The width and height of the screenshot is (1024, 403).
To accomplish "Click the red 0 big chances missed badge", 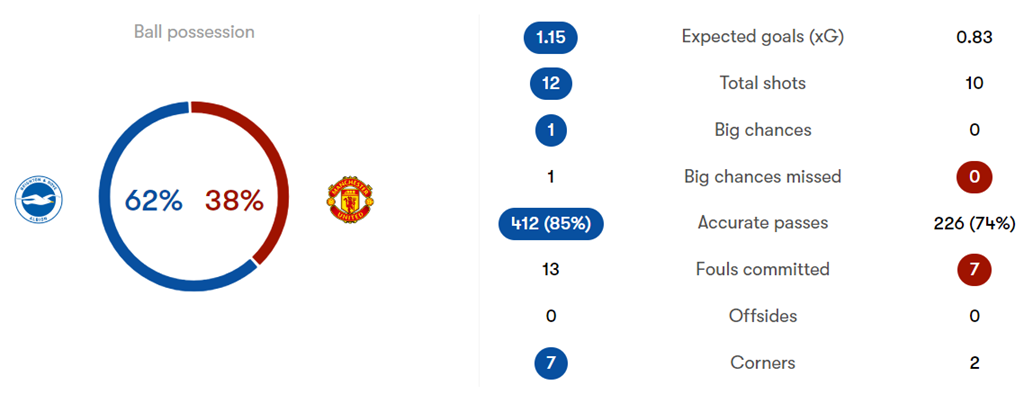I will click(x=974, y=177).
